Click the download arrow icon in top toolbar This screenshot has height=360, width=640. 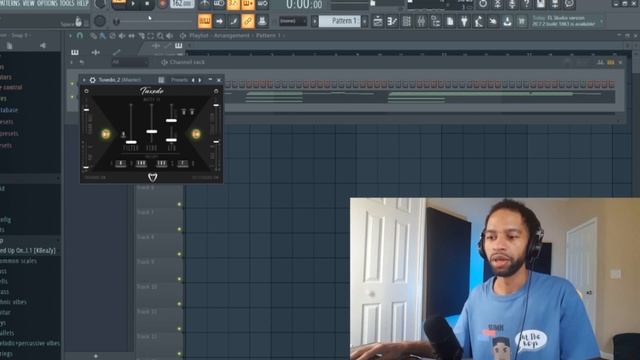(x=507, y=21)
